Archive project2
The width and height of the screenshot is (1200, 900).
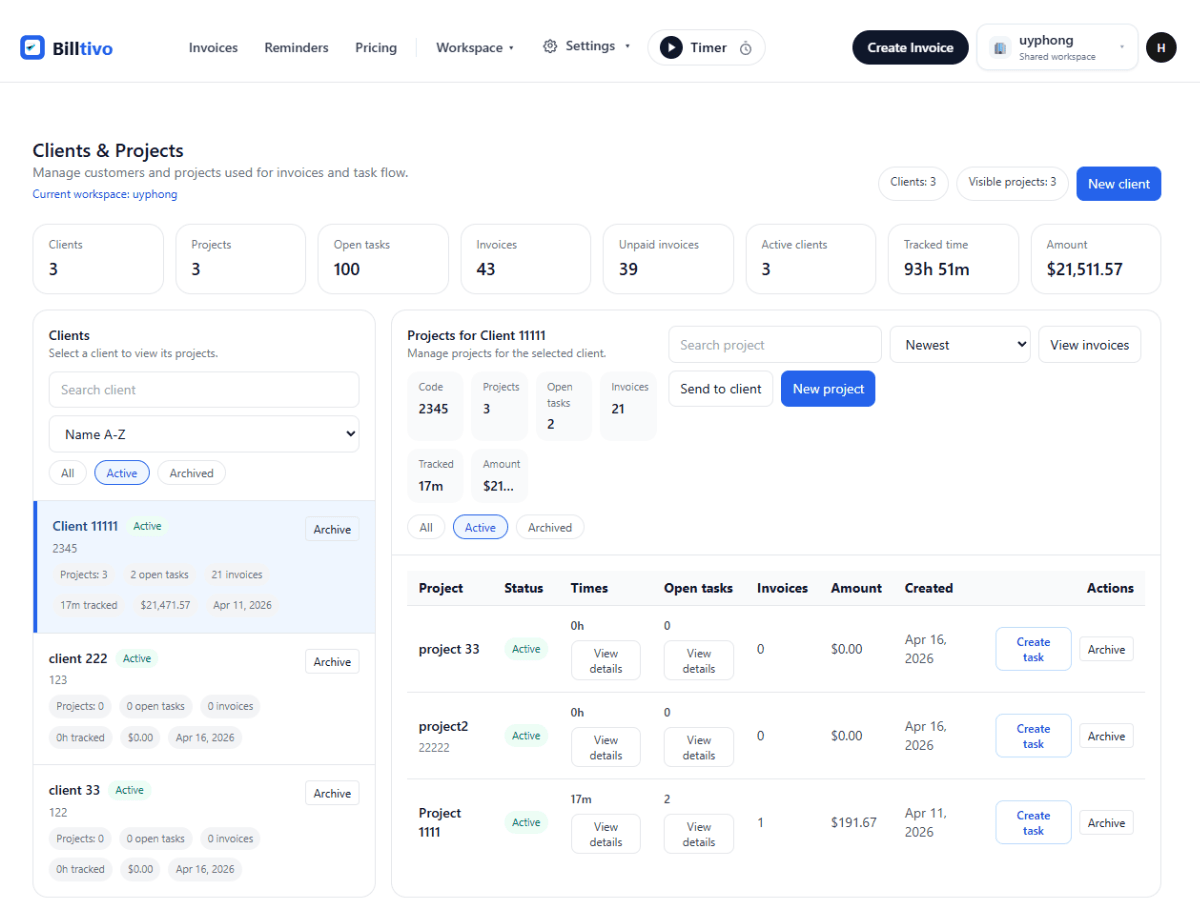pyautogui.click(x=1106, y=736)
